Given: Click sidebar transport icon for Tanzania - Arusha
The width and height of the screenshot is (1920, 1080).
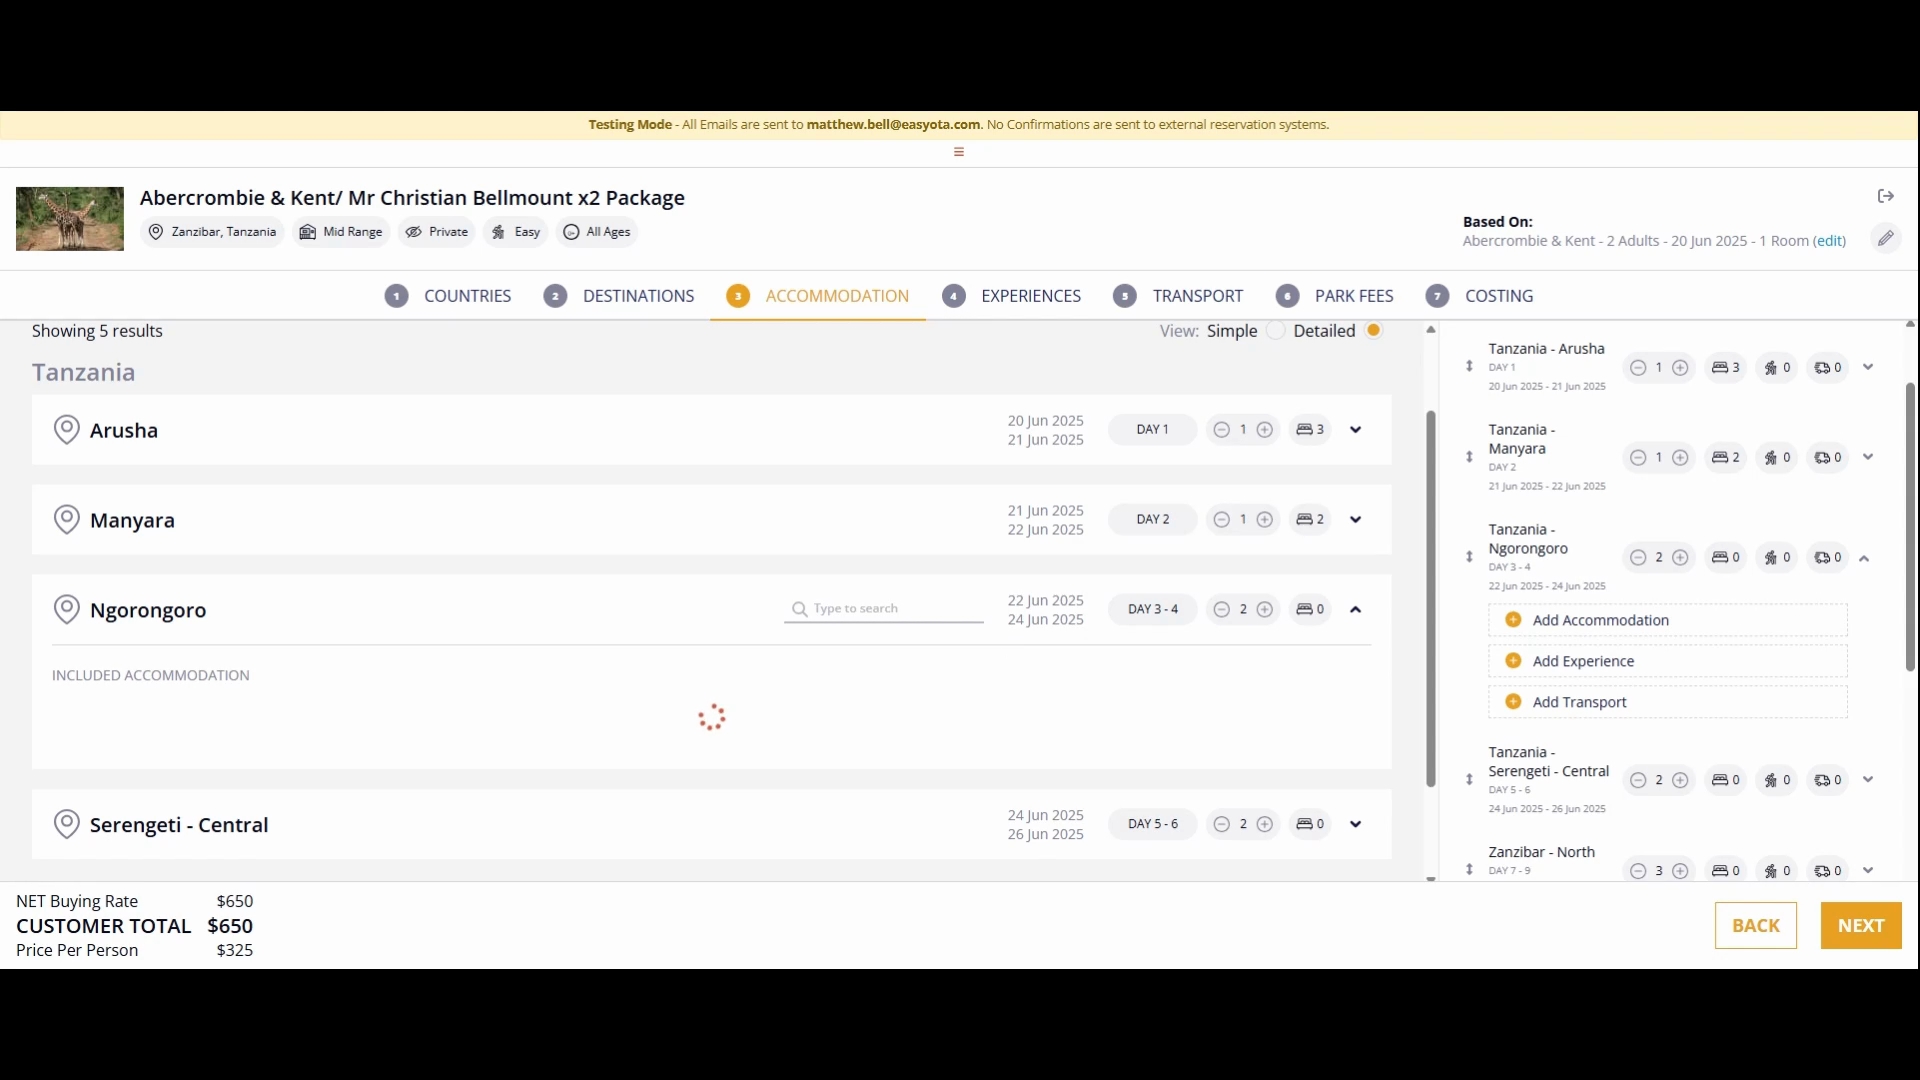Looking at the screenshot, I should 1828,368.
